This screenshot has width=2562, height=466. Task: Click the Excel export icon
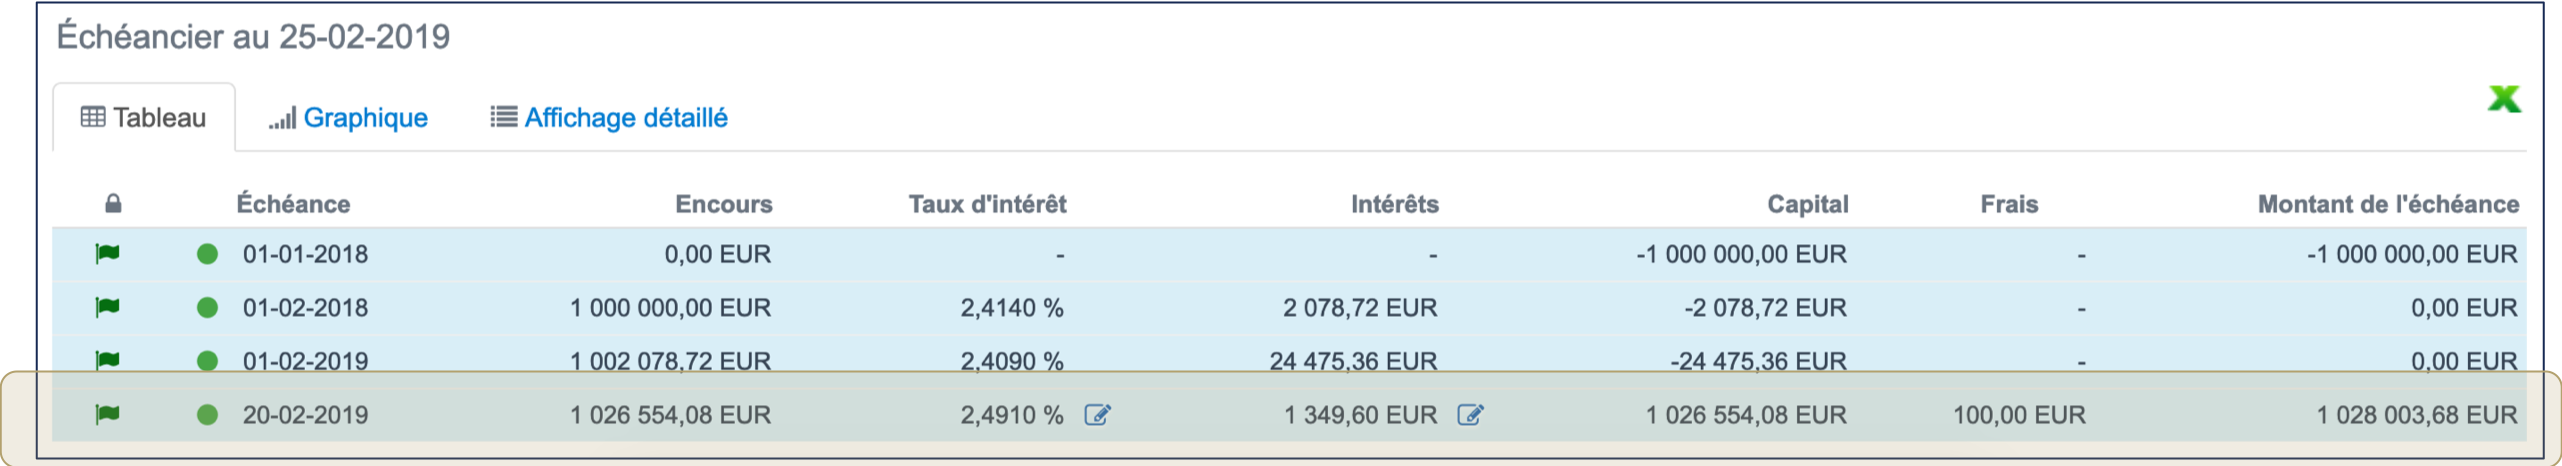click(x=2503, y=99)
